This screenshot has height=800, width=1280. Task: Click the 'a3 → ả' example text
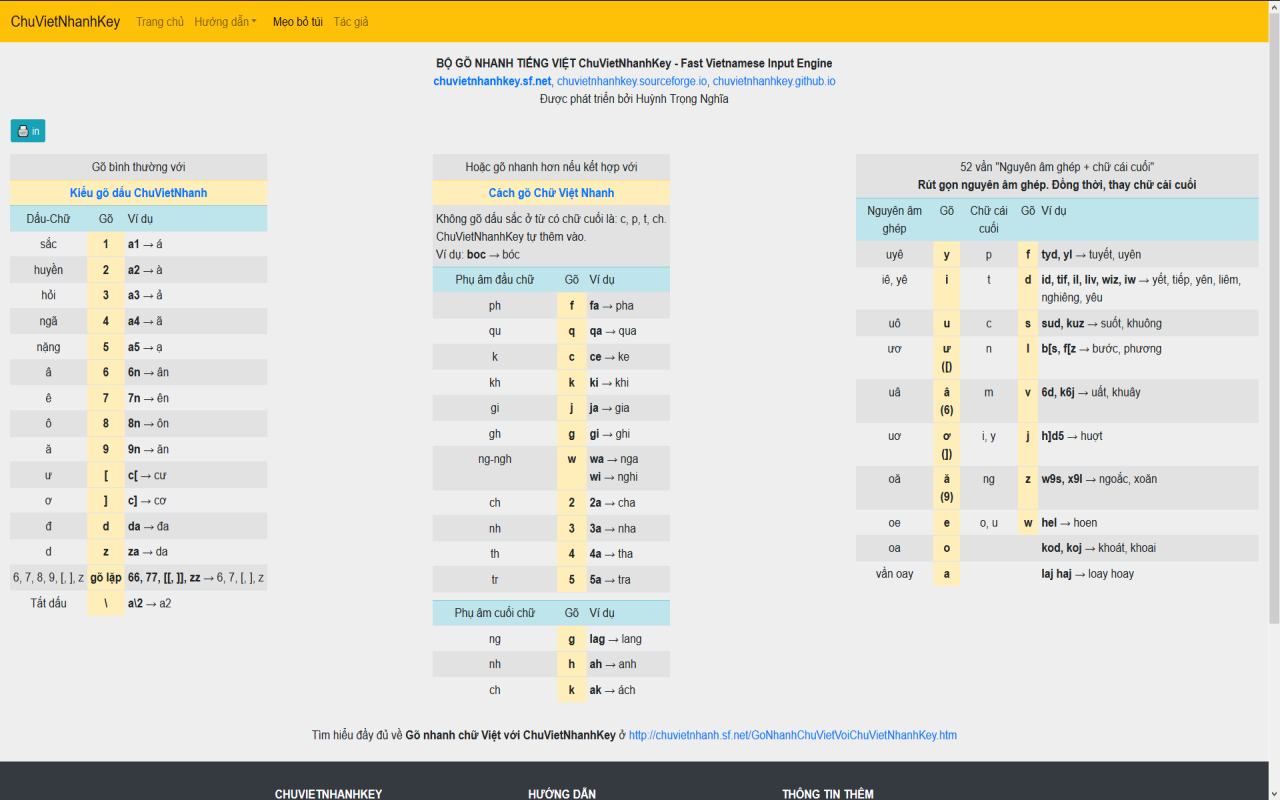pyautogui.click(x=145, y=296)
